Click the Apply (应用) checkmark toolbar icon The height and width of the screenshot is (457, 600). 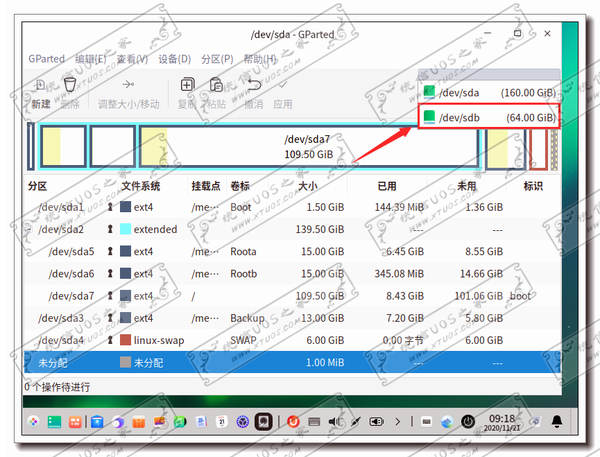[x=283, y=86]
